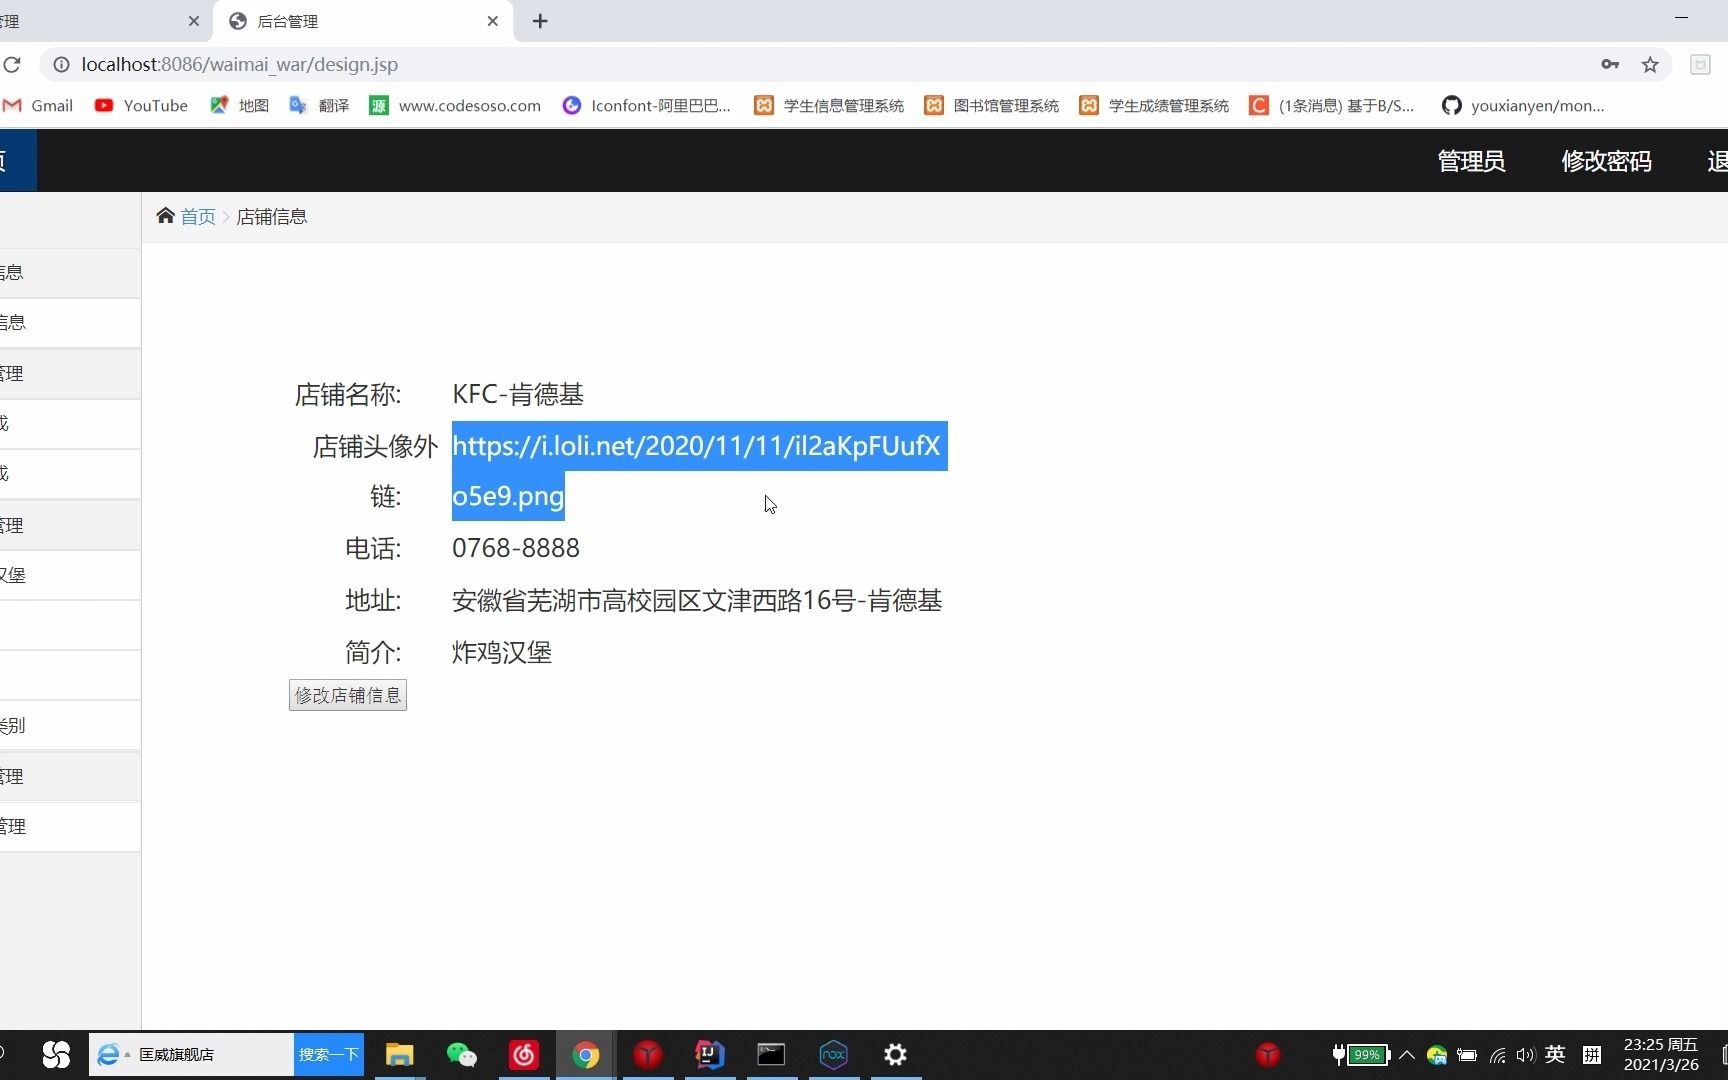Open NetEase Cloud Music from taskbar
Viewport: 1728px width, 1080px height.
524,1055
